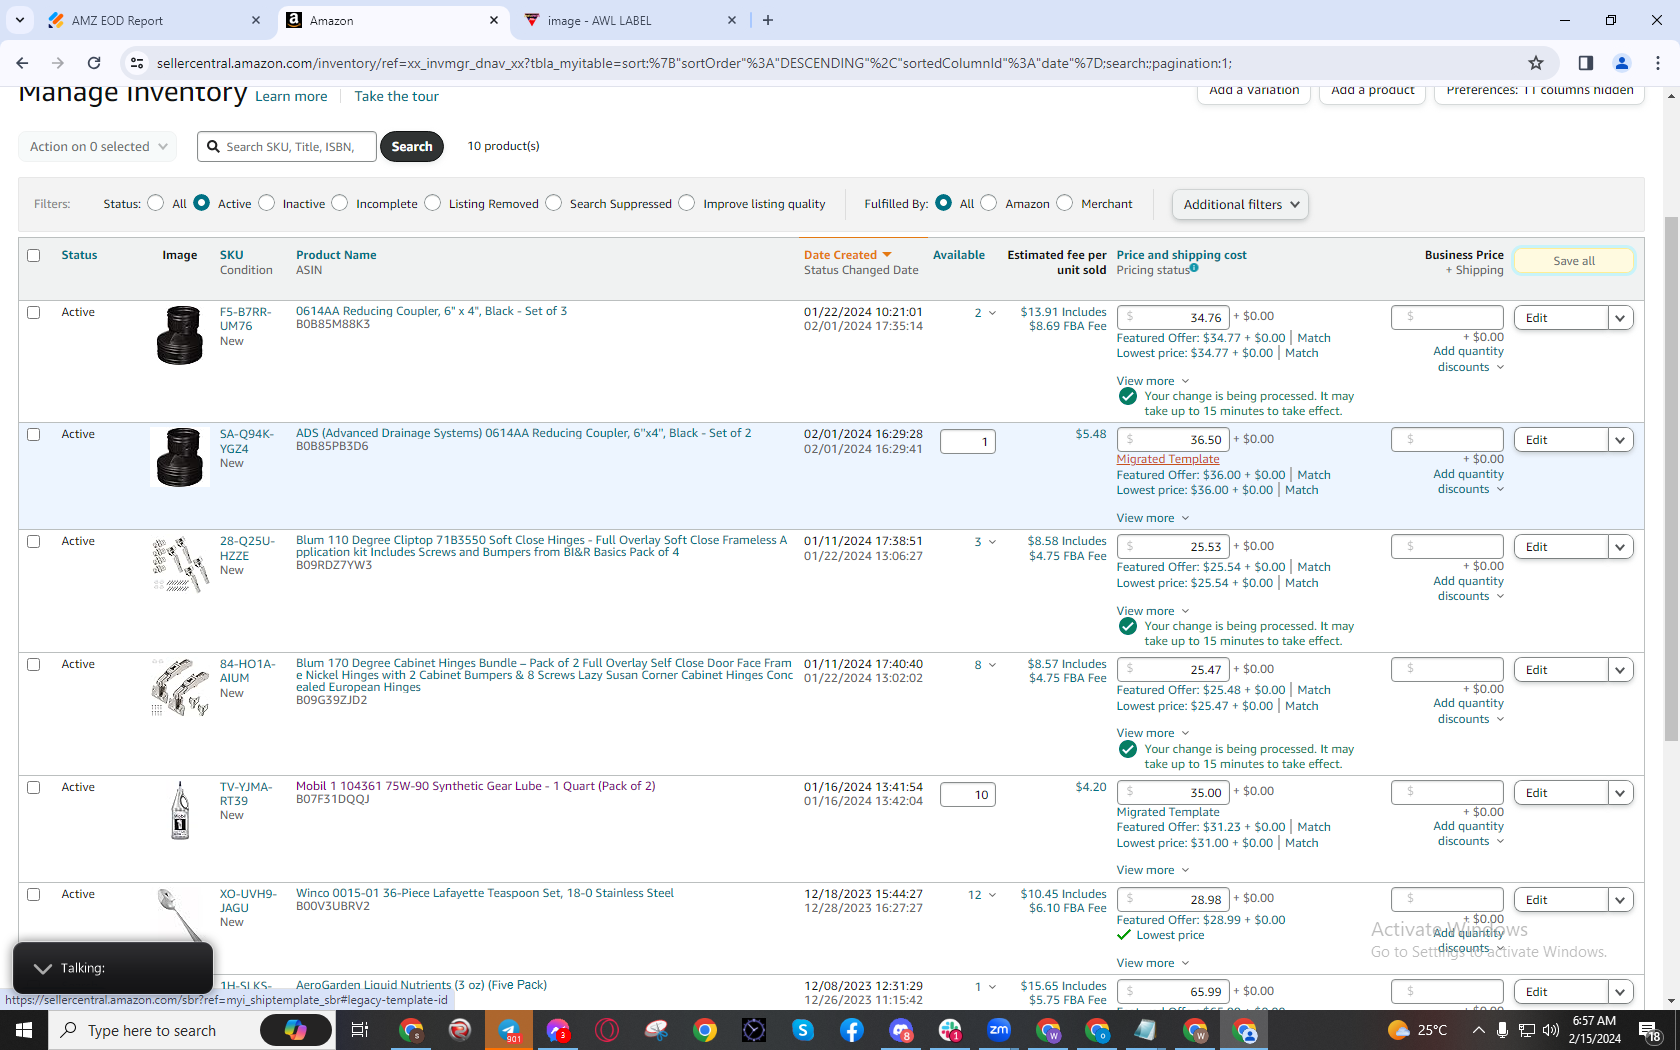Sort by the Date Created column

[x=847, y=255]
